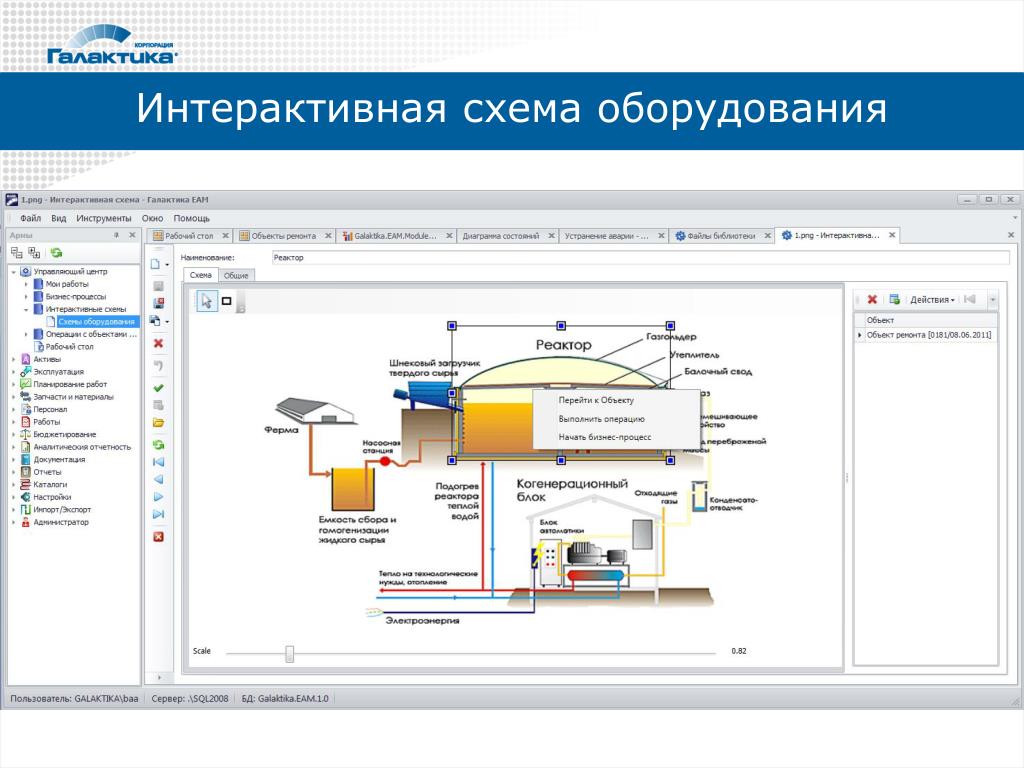Open the Окно menu
Image resolution: width=1024 pixels, height=768 pixels.
152,218
